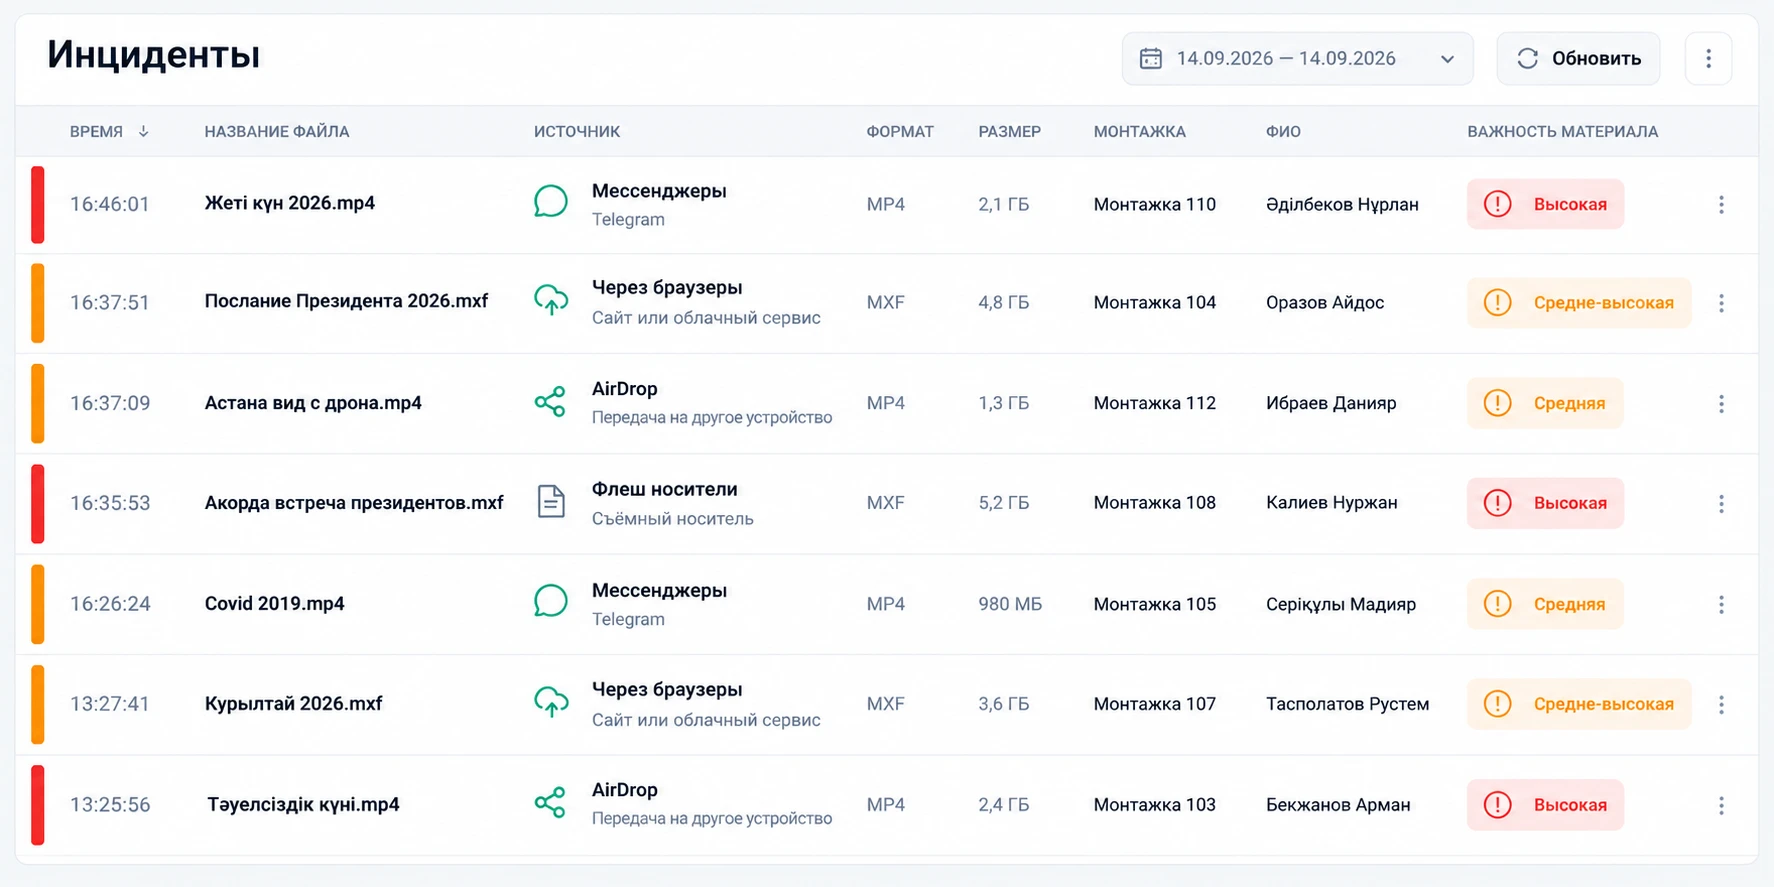
Task: Open the row options menu for Курылтай 2026.mxf
Action: click(1721, 704)
